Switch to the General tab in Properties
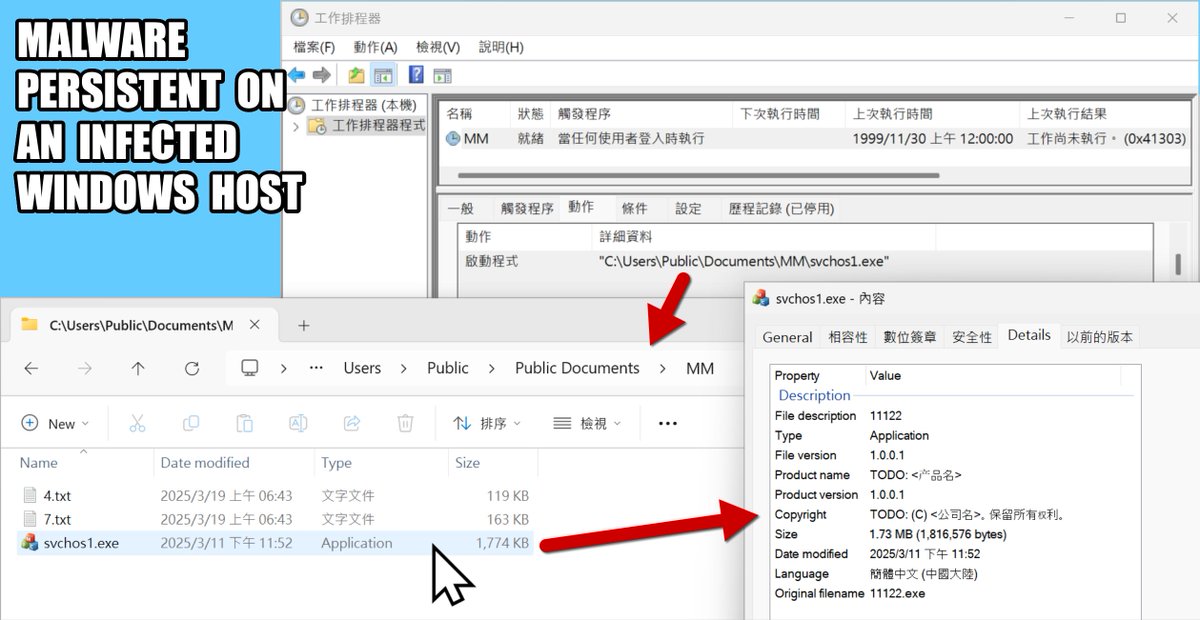This screenshot has height=620, width=1200. pyautogui.click(x=787, y=337)
